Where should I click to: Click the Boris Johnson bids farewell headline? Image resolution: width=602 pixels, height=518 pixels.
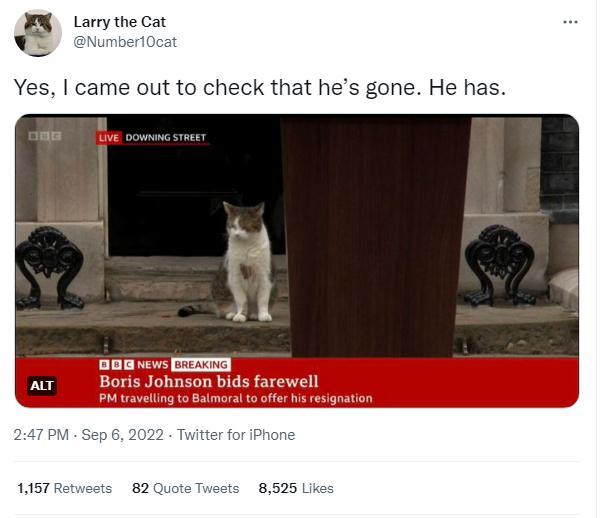[x=208, y=381]
